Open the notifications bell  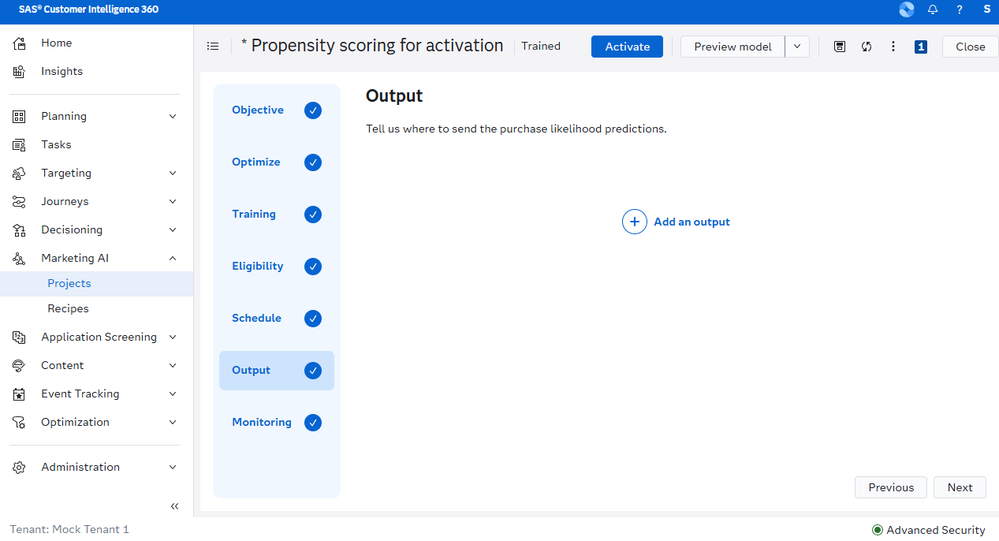tap(933, 10)
